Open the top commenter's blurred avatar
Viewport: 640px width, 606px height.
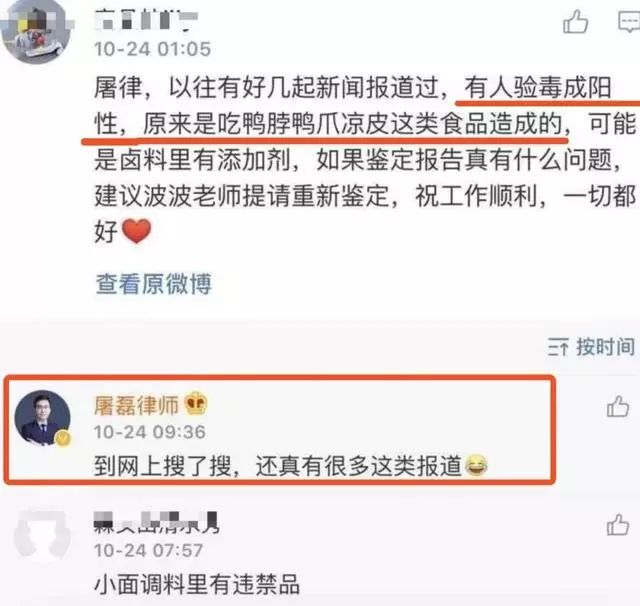[x=36, y=32]
